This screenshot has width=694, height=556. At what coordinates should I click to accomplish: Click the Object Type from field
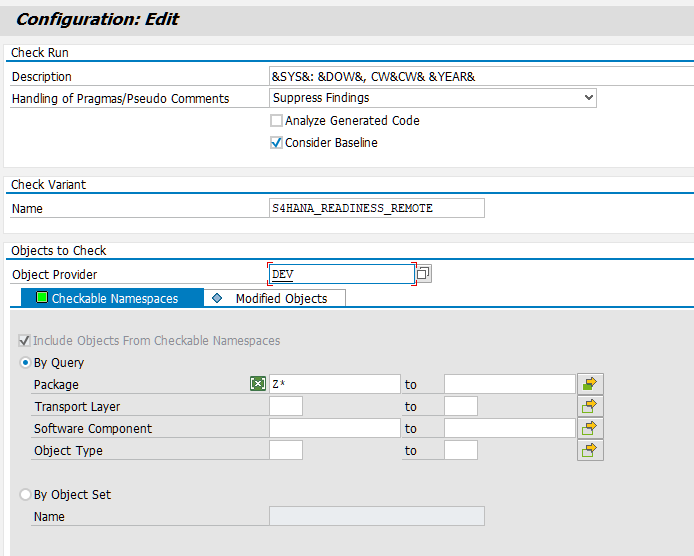pos(286,450)
